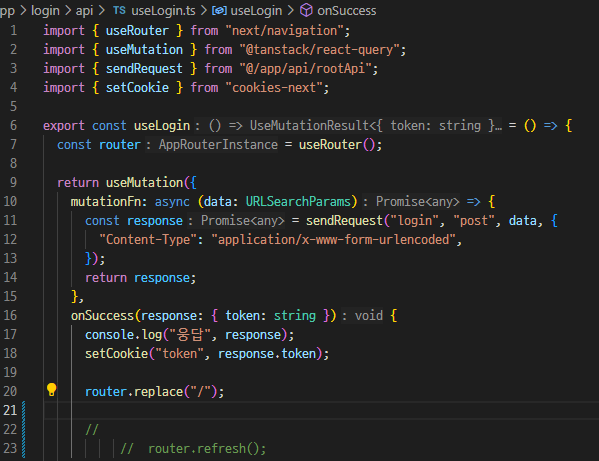Click response.token on line 18
The height and width of the screenshot is (461, 599).
coord(267,354)
